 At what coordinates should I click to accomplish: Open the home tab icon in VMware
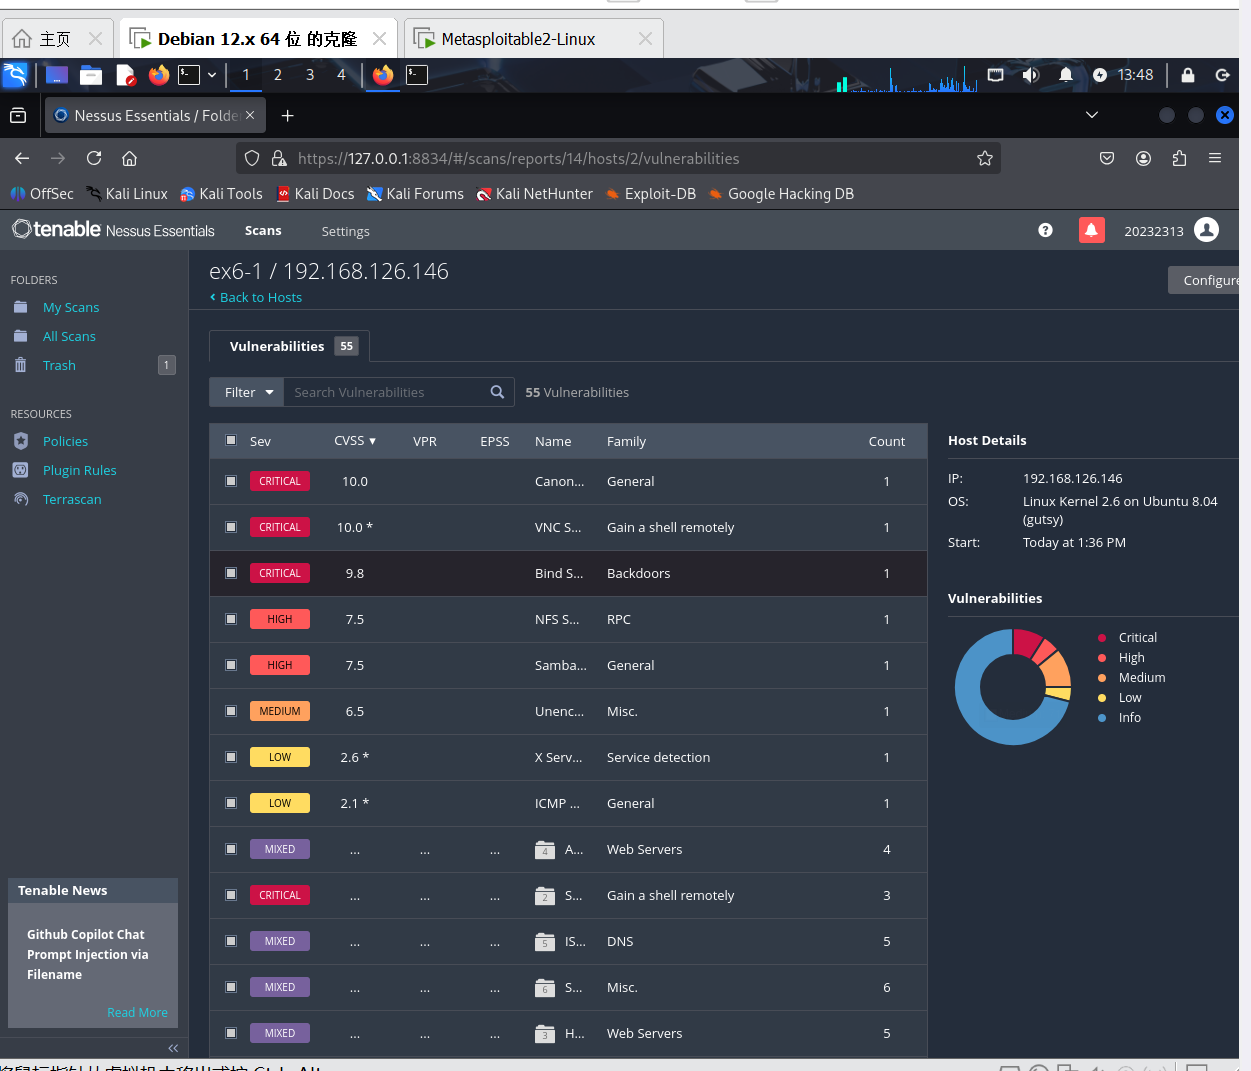pyautogui.click(x=22, y=39)
